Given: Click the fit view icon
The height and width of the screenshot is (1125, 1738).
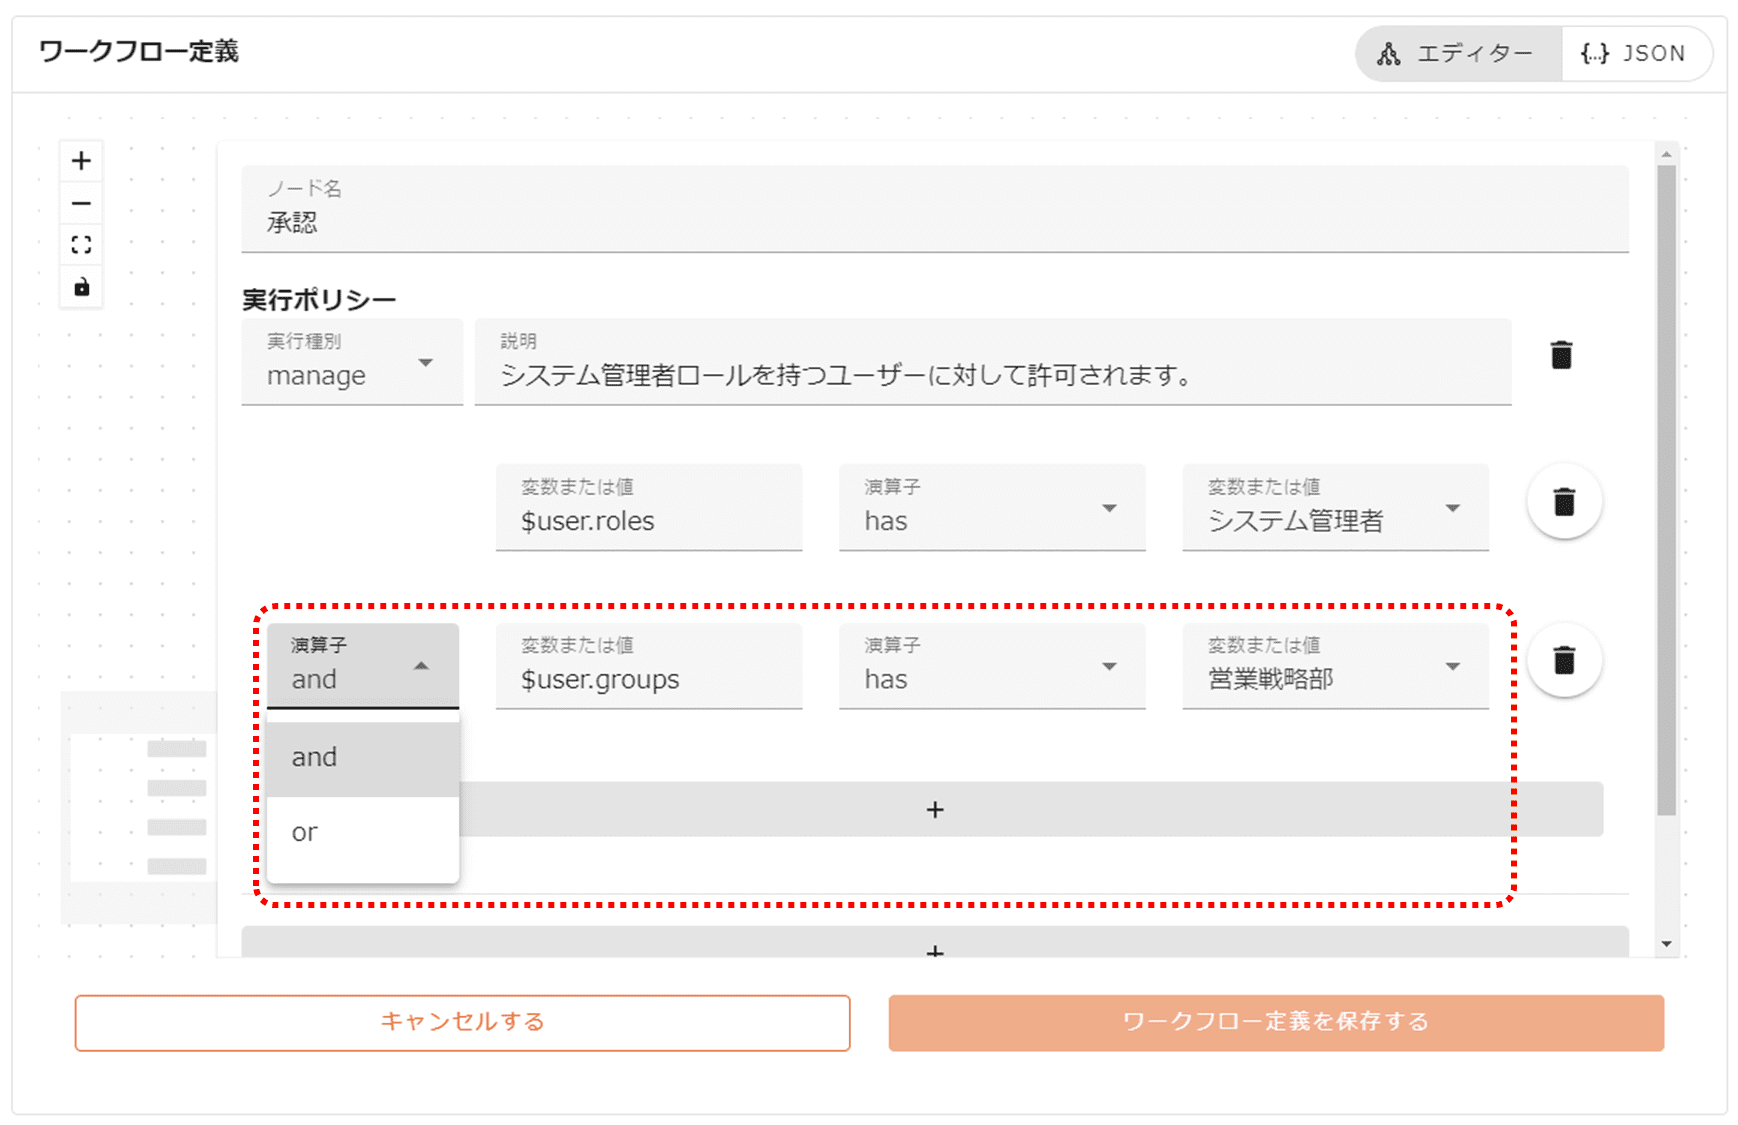Looking at the screenshot, I should [81, 245].
